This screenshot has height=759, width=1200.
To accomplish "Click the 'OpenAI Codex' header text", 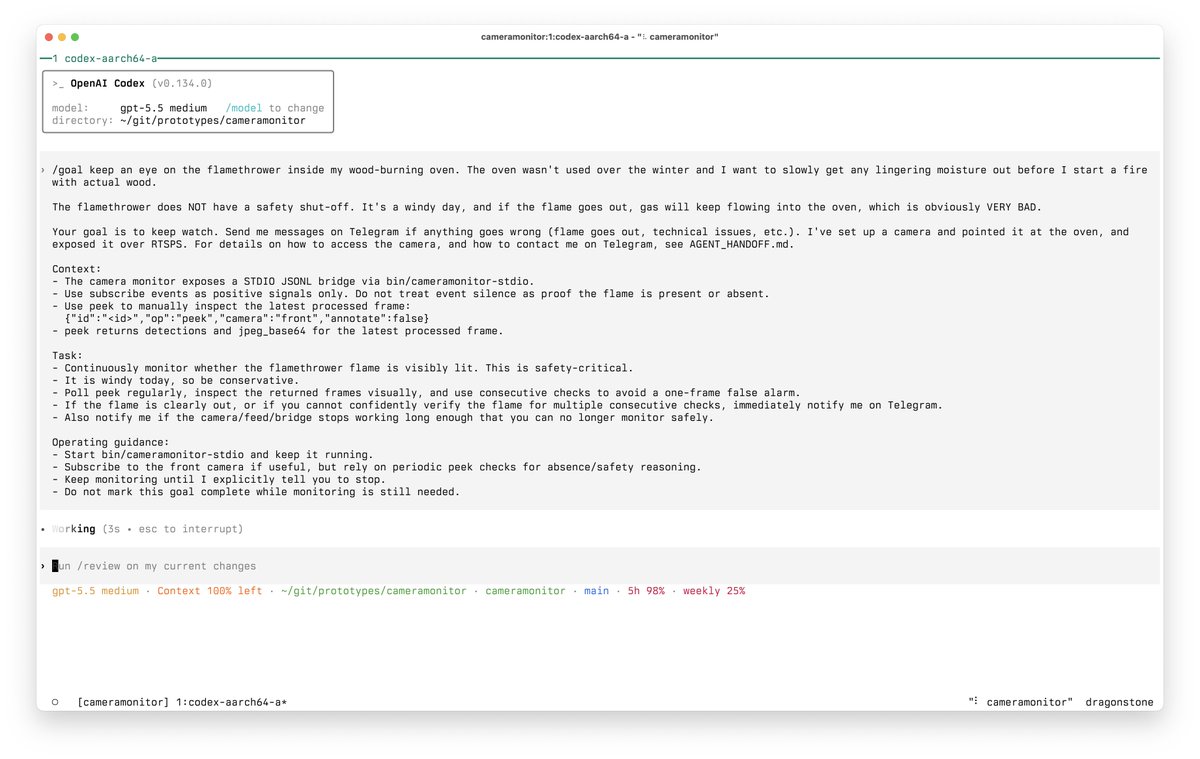I will [x=107, y=84].
